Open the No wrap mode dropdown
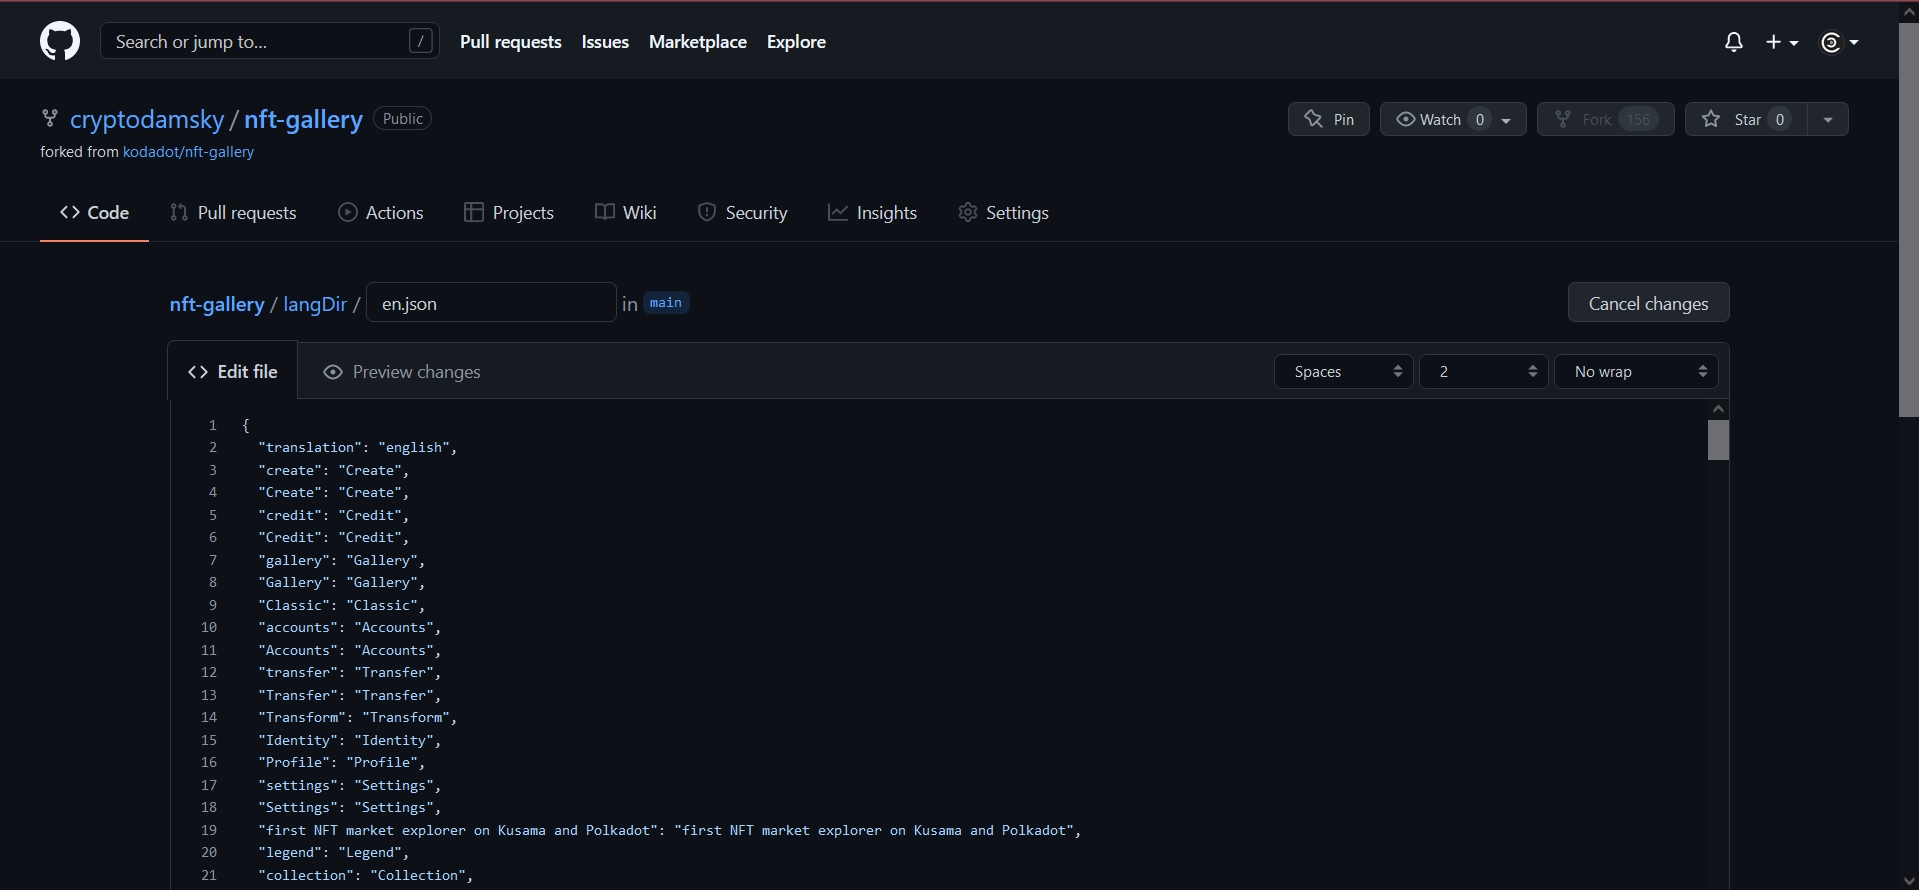1919x890 pixels. click(x=1636, y=372)
